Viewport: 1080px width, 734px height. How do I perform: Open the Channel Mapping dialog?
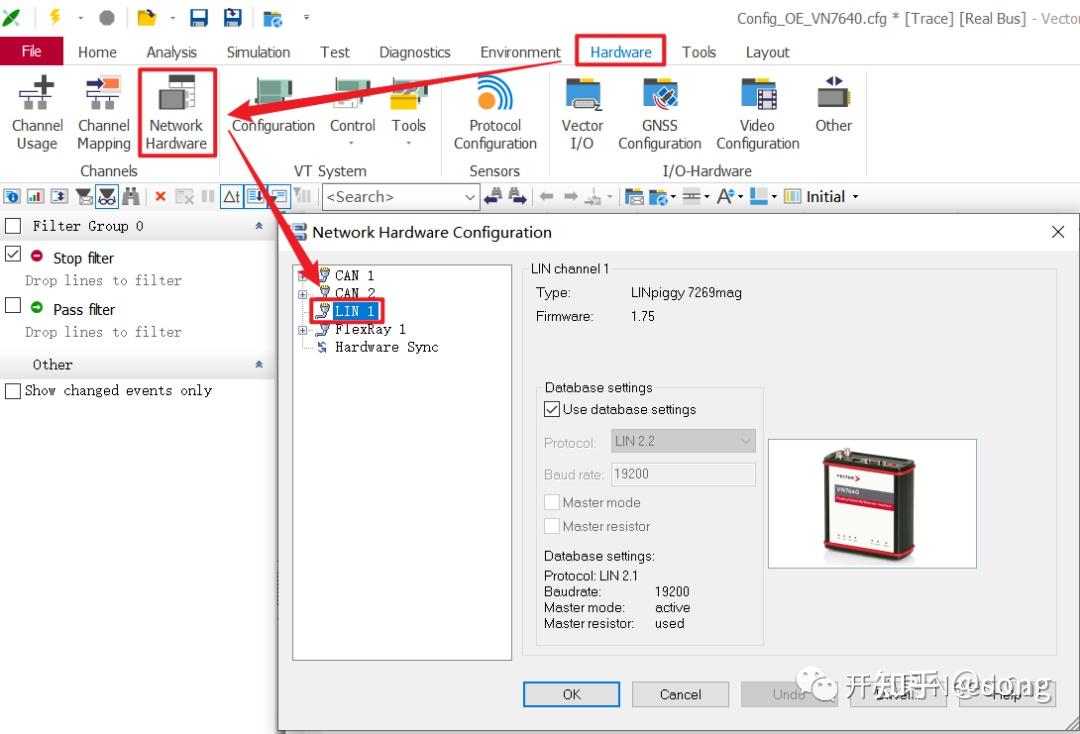tap(103, 113)
